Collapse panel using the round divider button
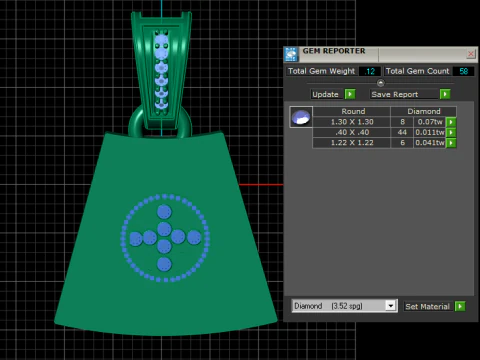 (380, 83)
